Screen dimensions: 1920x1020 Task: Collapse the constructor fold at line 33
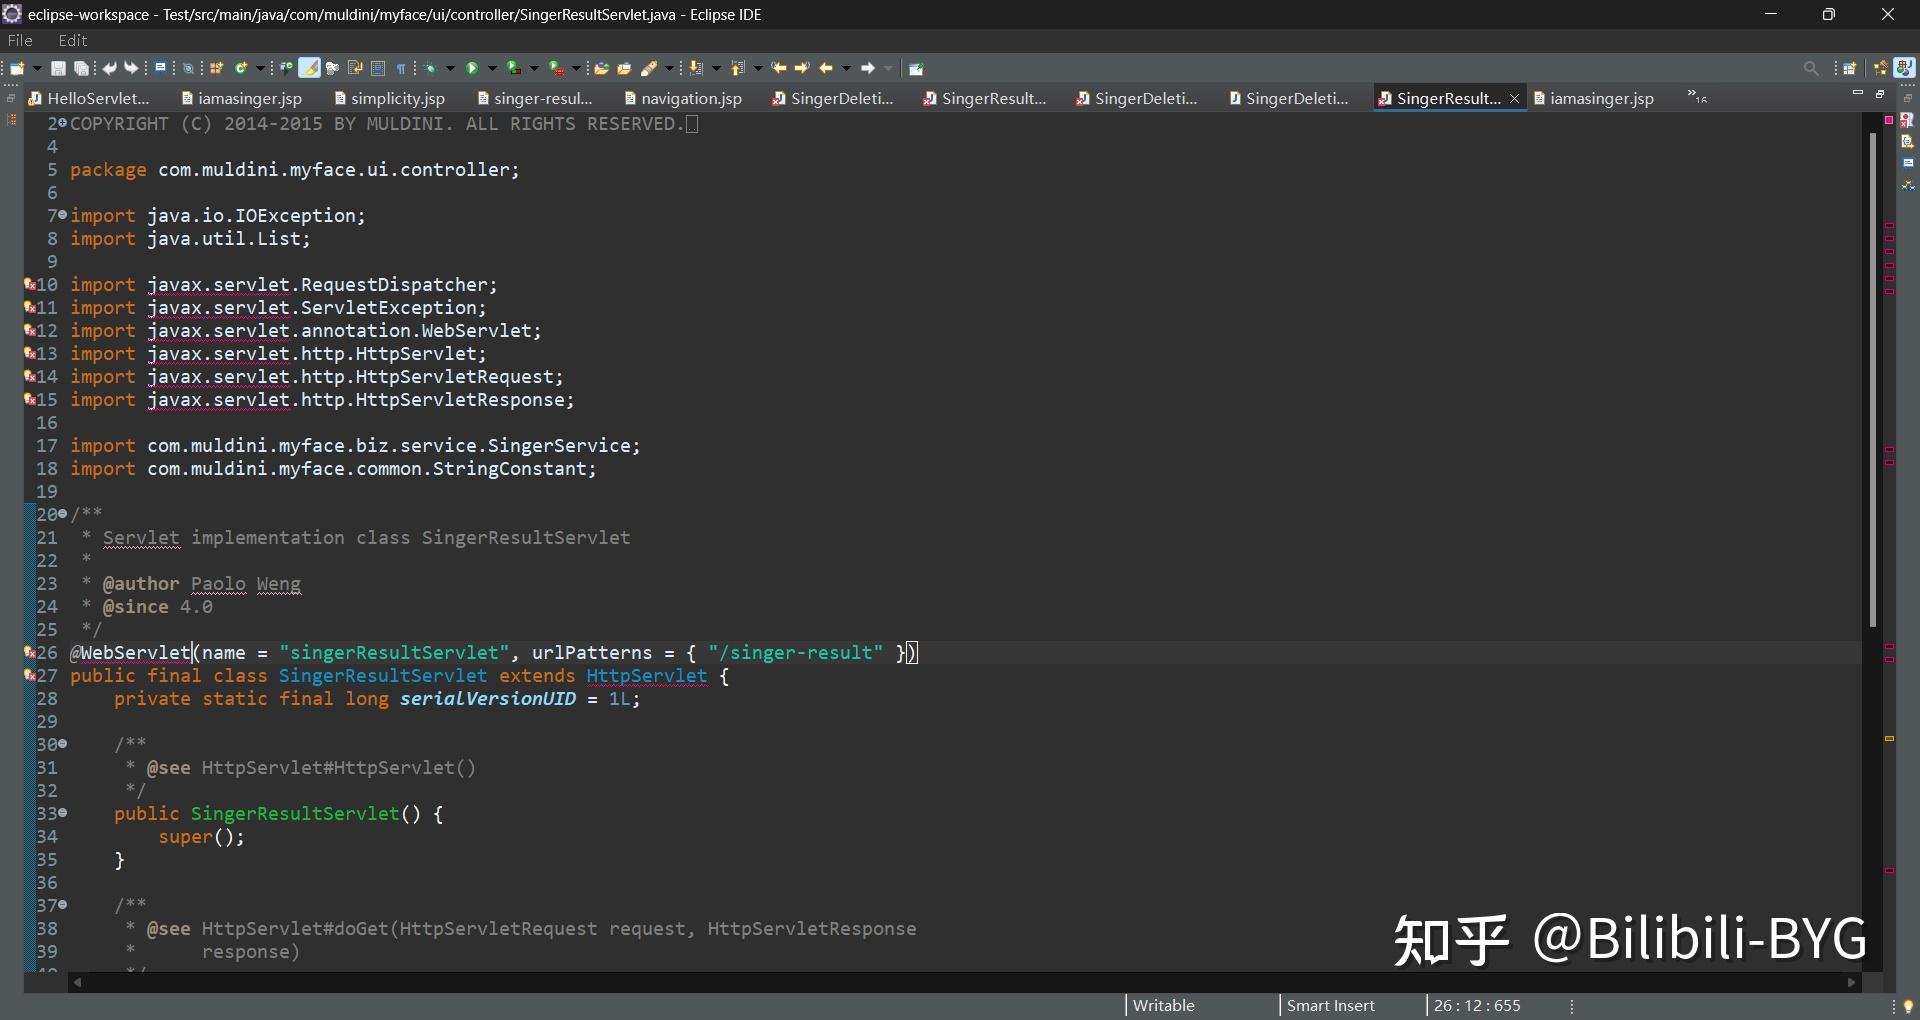pyautogui.click(x=63, y=813)
